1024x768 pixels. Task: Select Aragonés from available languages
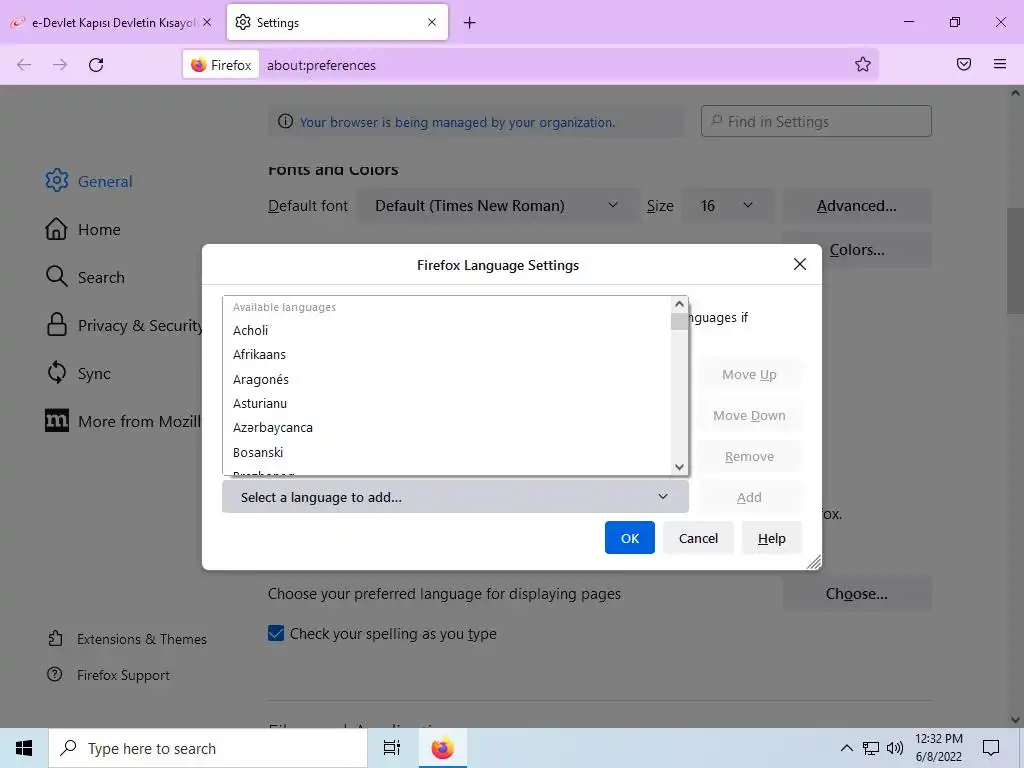tap(447, 379)
